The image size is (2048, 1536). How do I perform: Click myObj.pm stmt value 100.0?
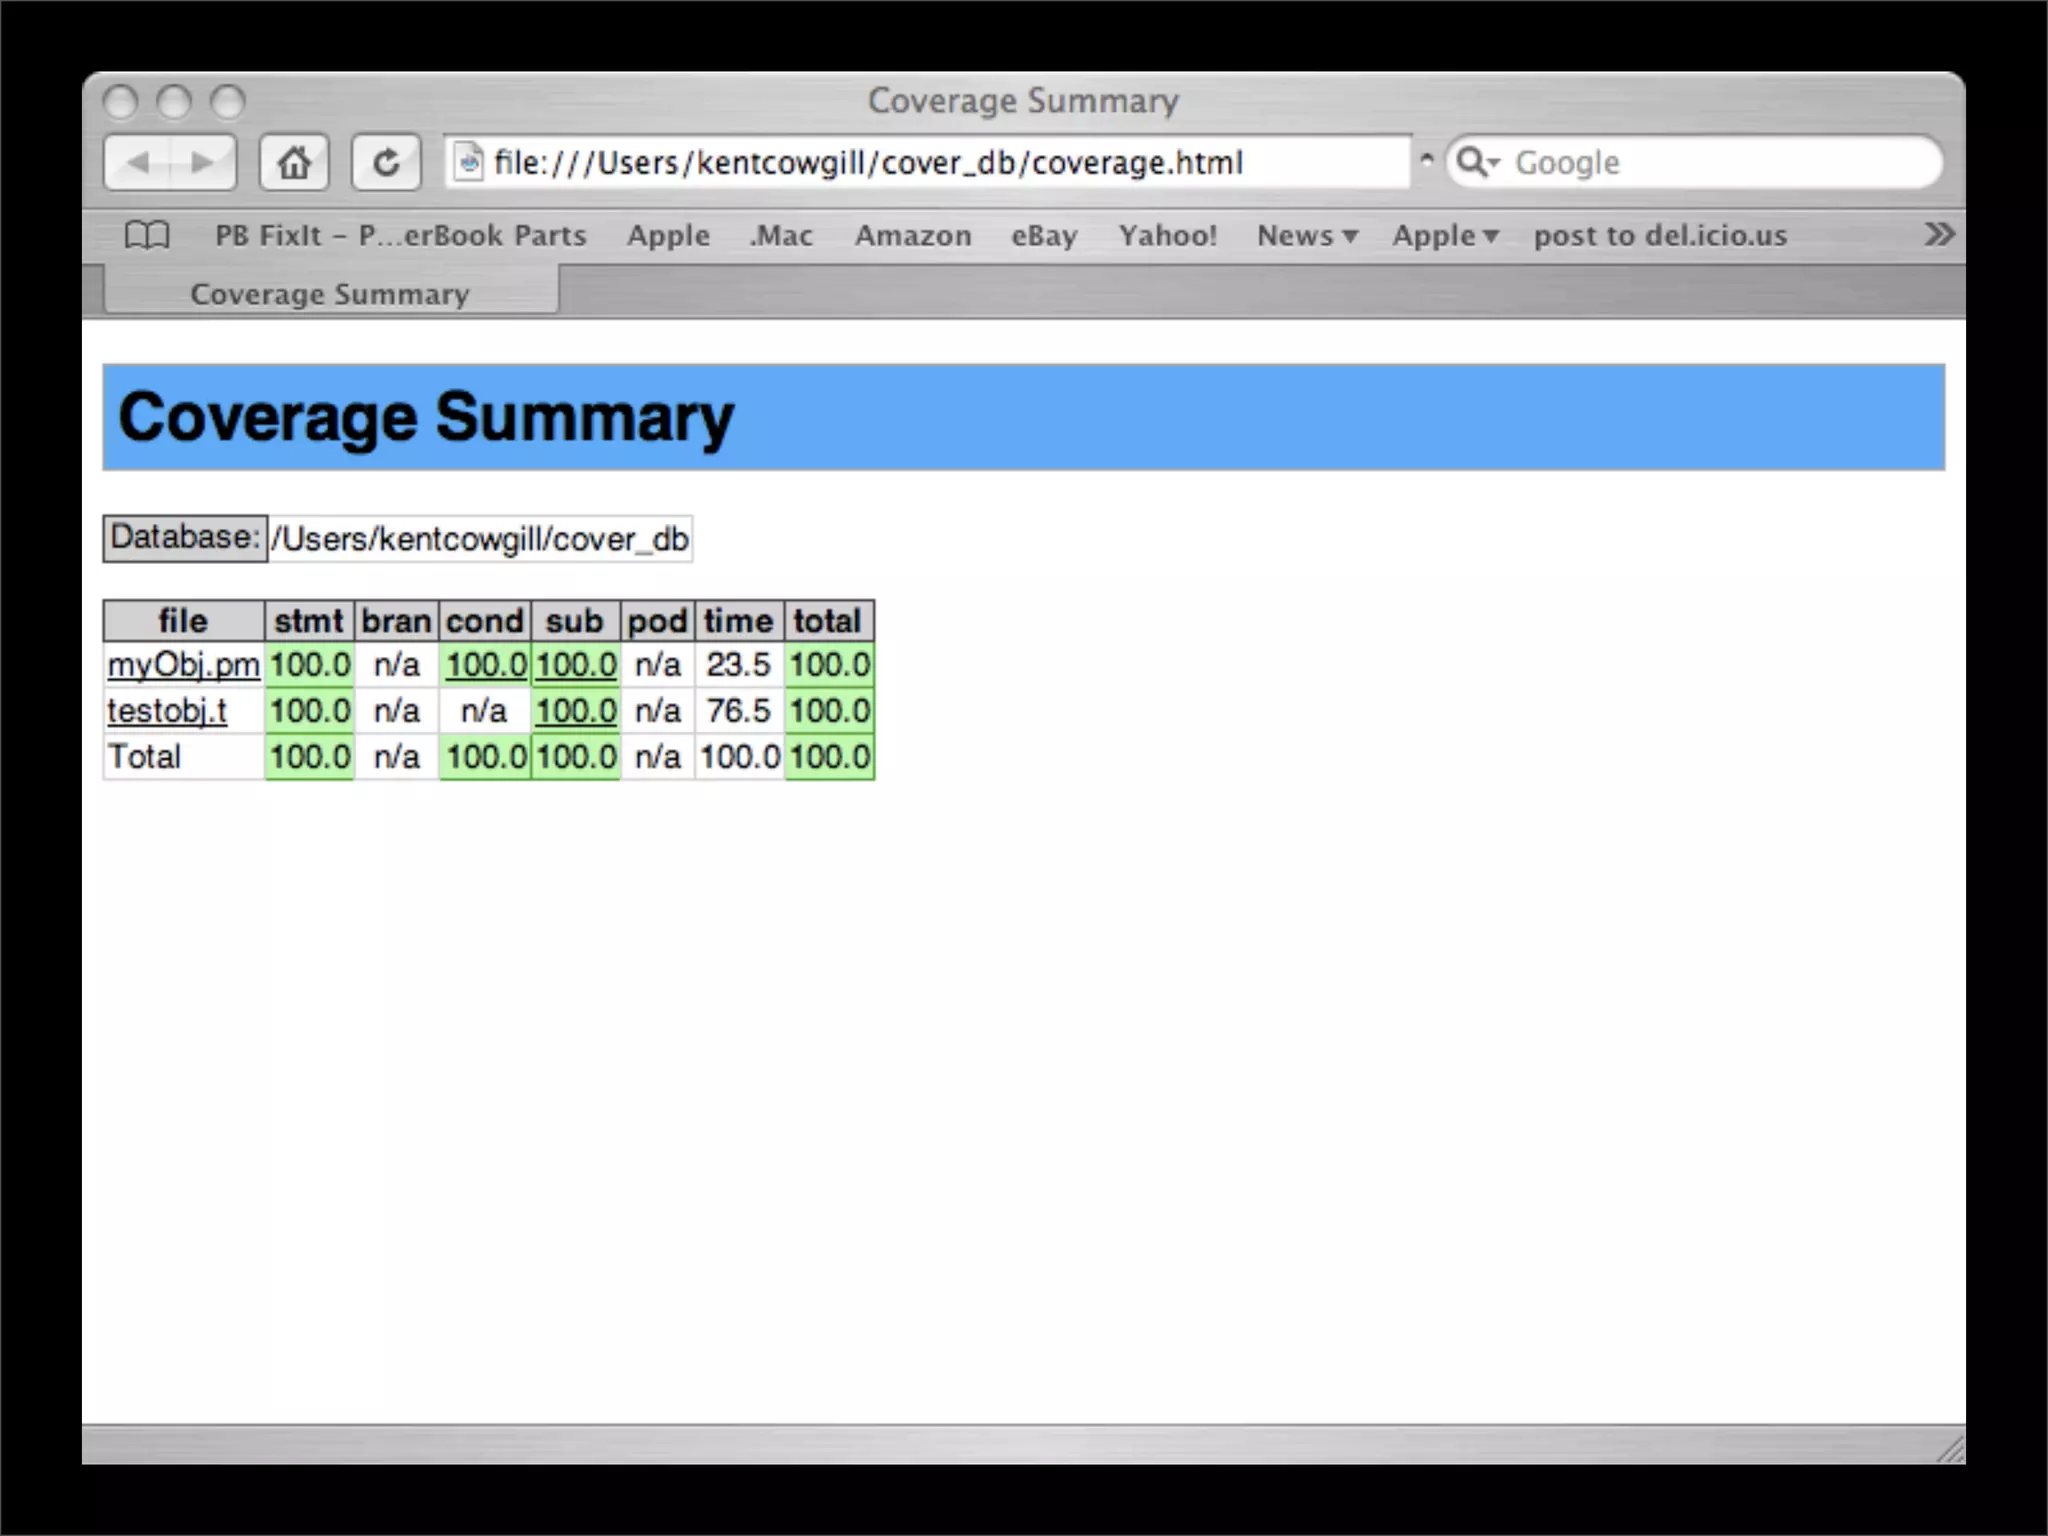pyautogui.click(x=310, y=665)
